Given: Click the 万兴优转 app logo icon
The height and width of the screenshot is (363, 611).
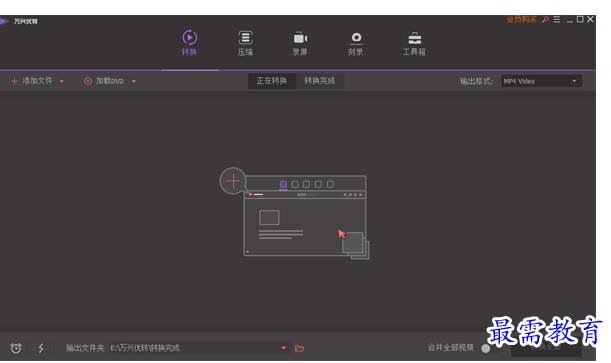Looking at the screenshot, I should [4, 21].
